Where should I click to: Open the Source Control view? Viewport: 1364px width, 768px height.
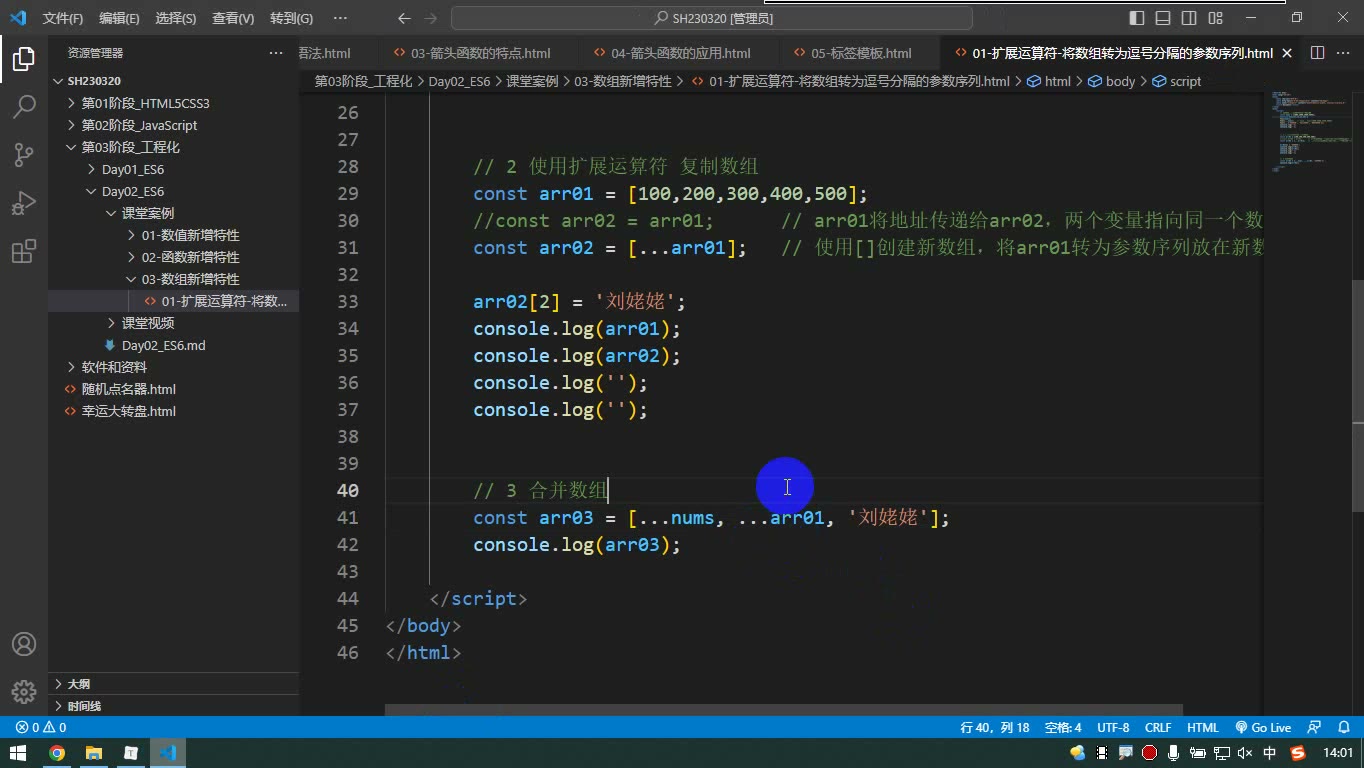tap(24, 155)
